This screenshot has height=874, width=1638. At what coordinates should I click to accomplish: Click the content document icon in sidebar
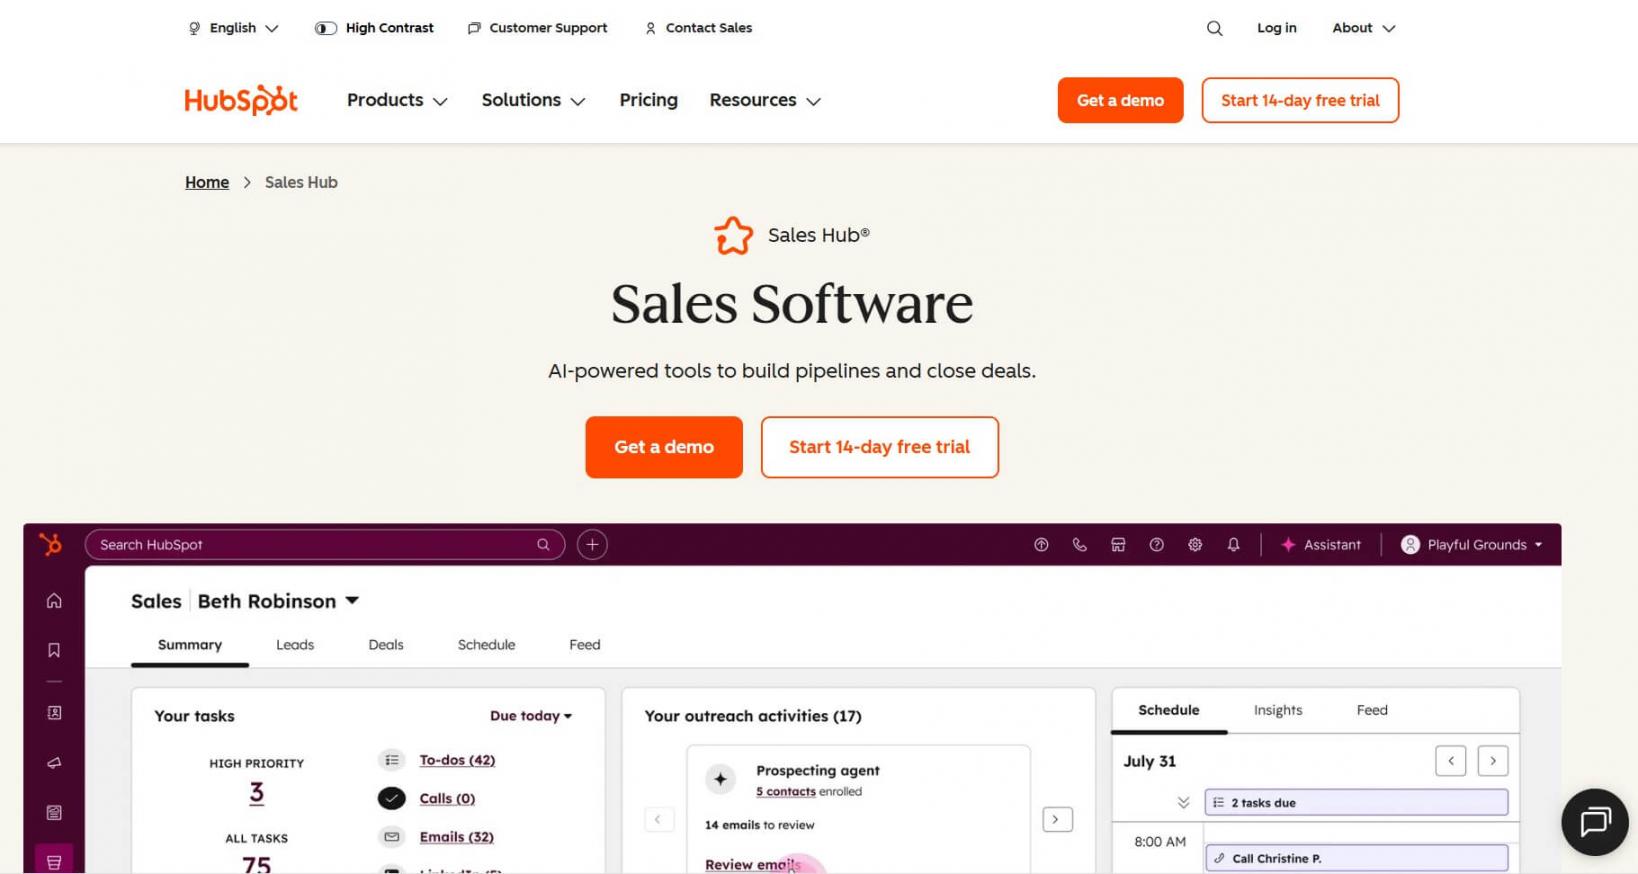(x=54, y=813)
